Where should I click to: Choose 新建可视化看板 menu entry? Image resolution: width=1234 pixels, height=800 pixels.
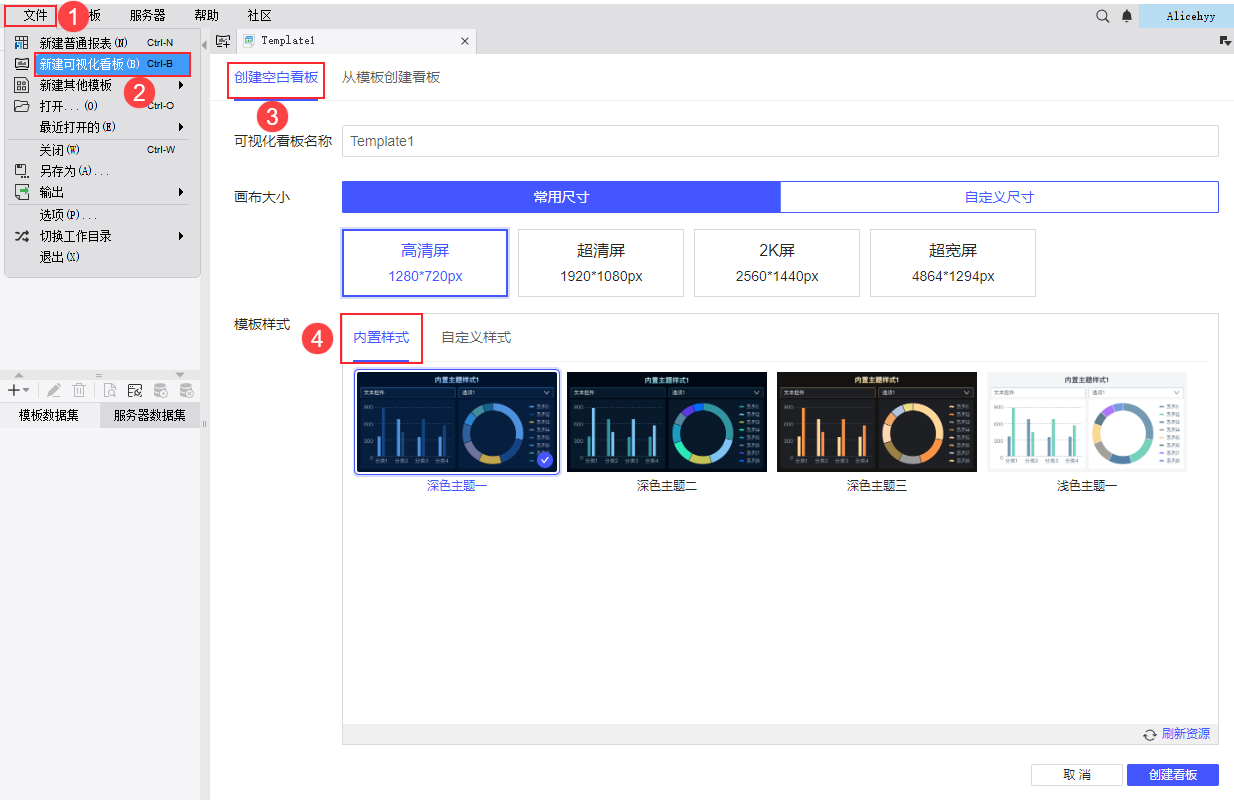[112, 64]
